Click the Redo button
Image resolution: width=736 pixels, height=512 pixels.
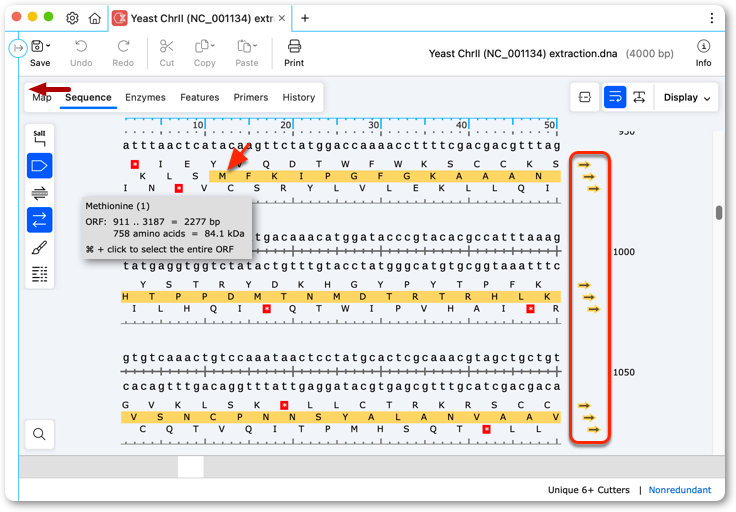pyautogui.click(x=123, y=53)
